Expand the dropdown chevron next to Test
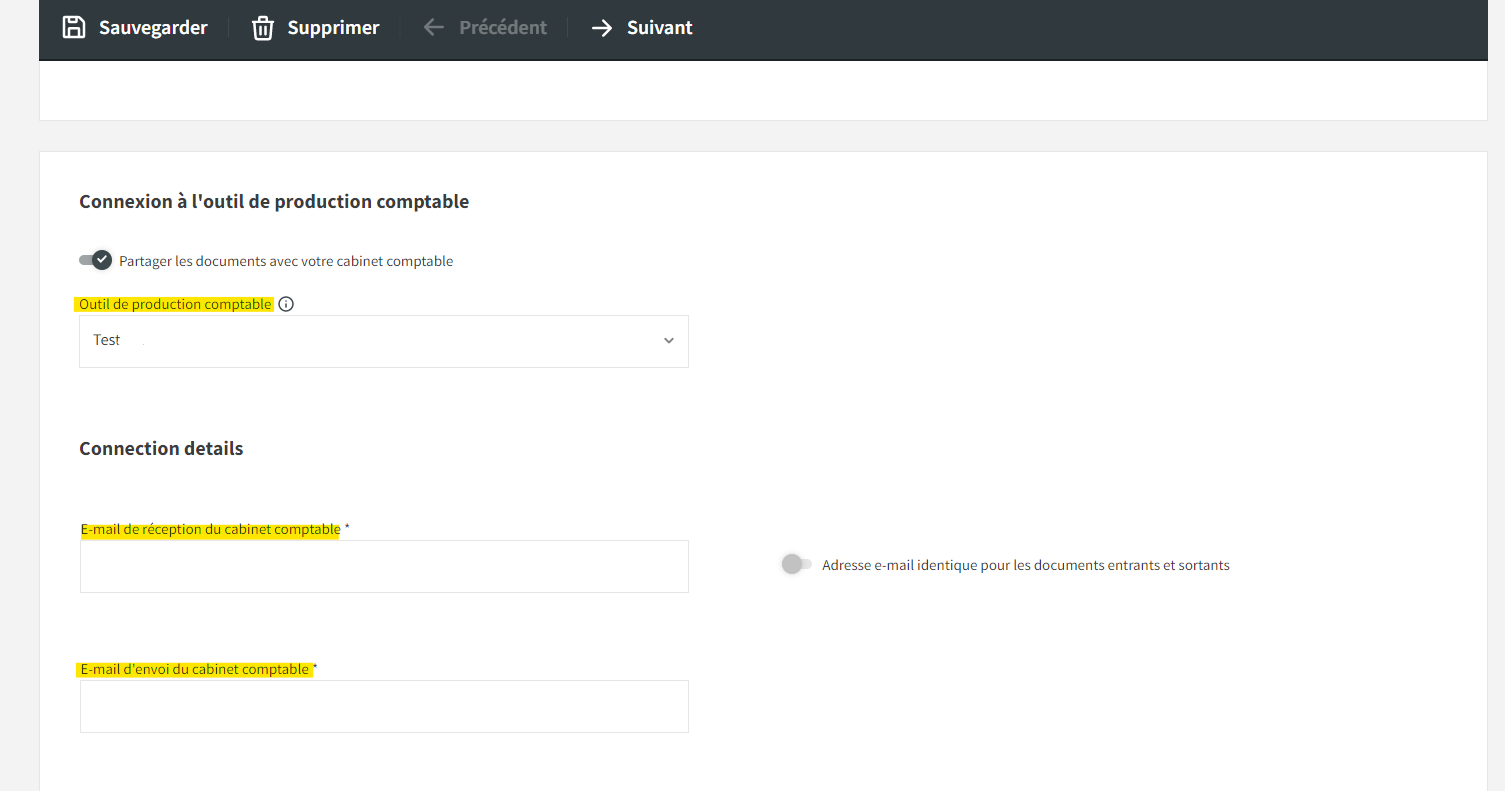The image size is (1505, 791). coord(669,341)
